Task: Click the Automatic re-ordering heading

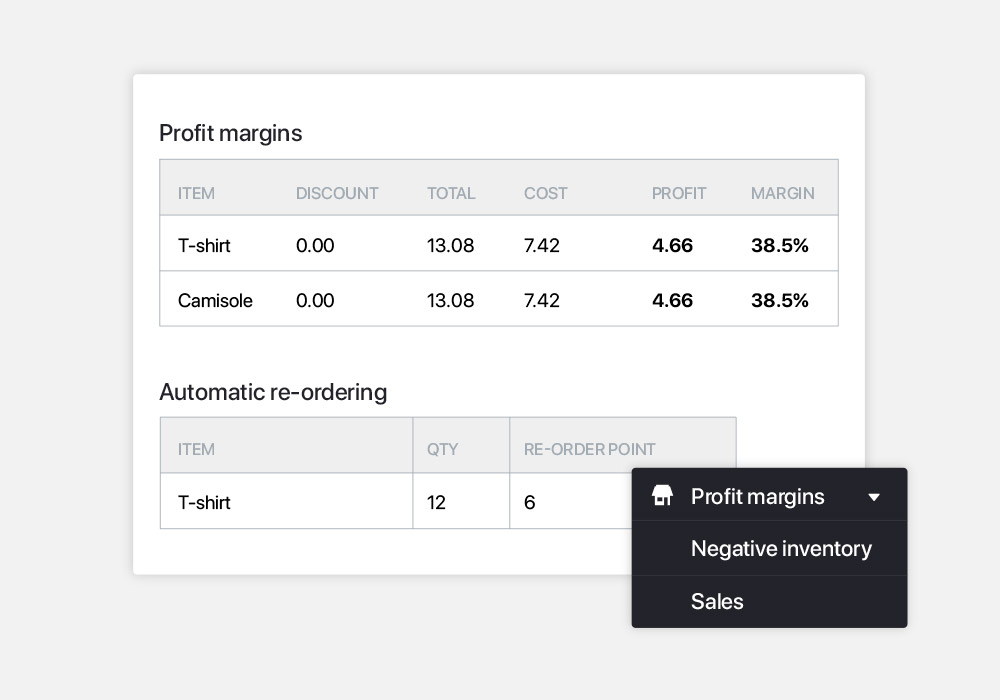Action: (x=273, y=391)
